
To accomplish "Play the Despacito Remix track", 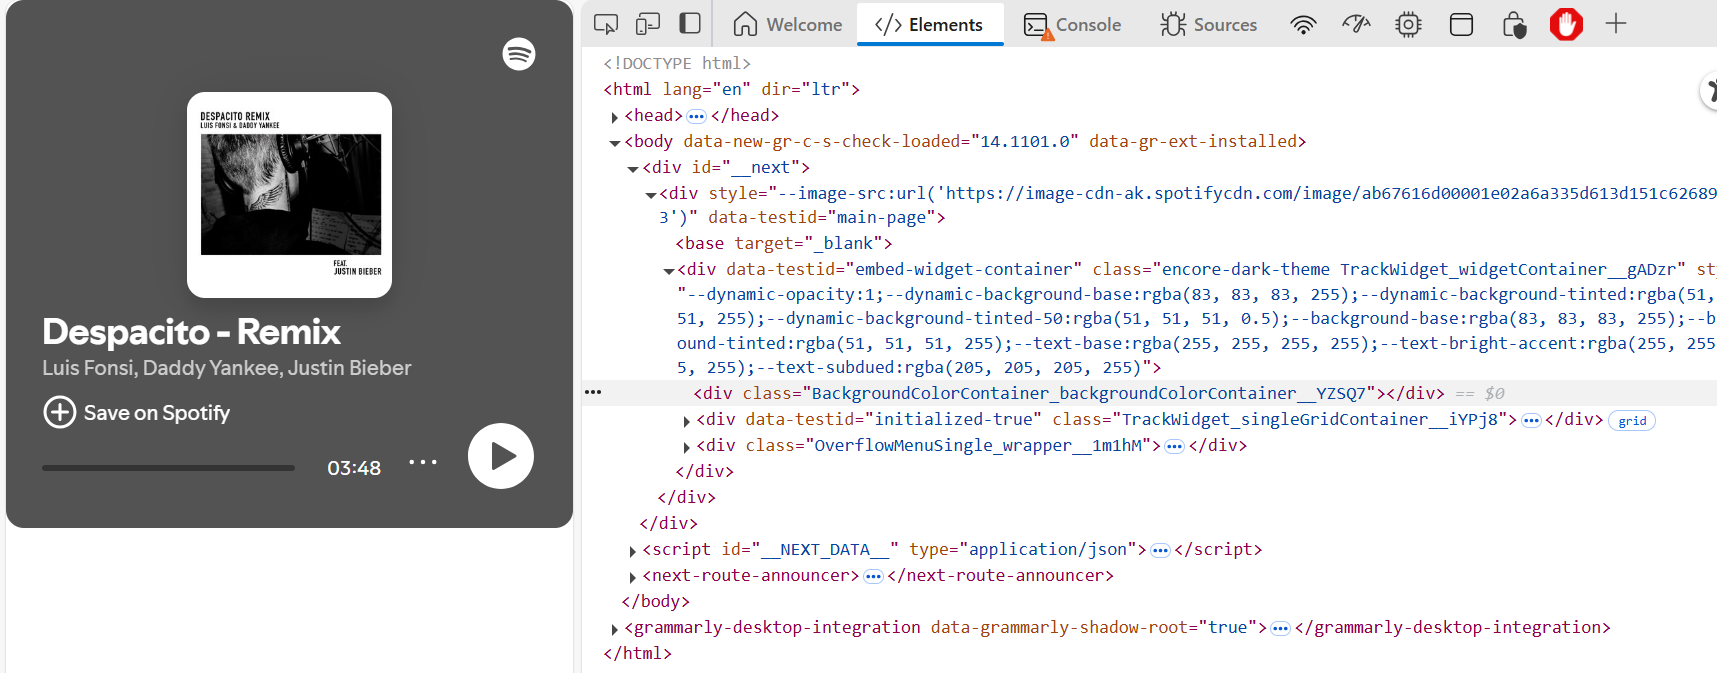I will point(501,456).
